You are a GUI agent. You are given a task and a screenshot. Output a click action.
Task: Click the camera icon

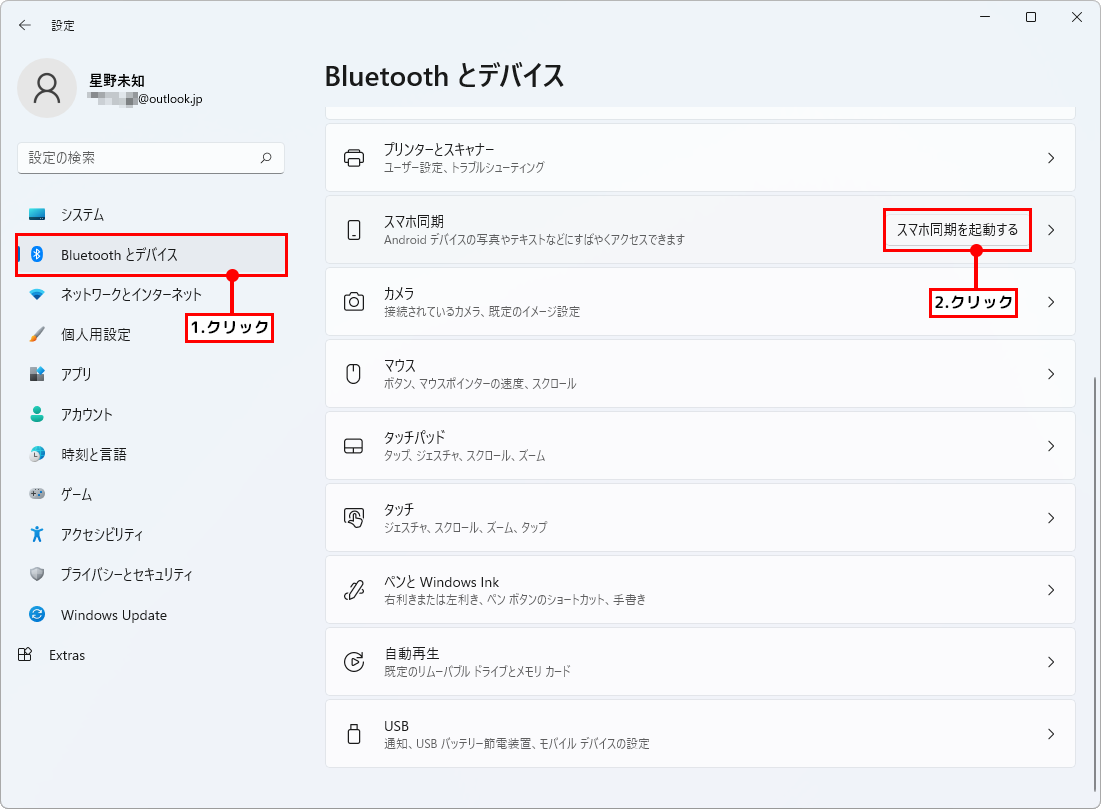[x=354, y=302]
